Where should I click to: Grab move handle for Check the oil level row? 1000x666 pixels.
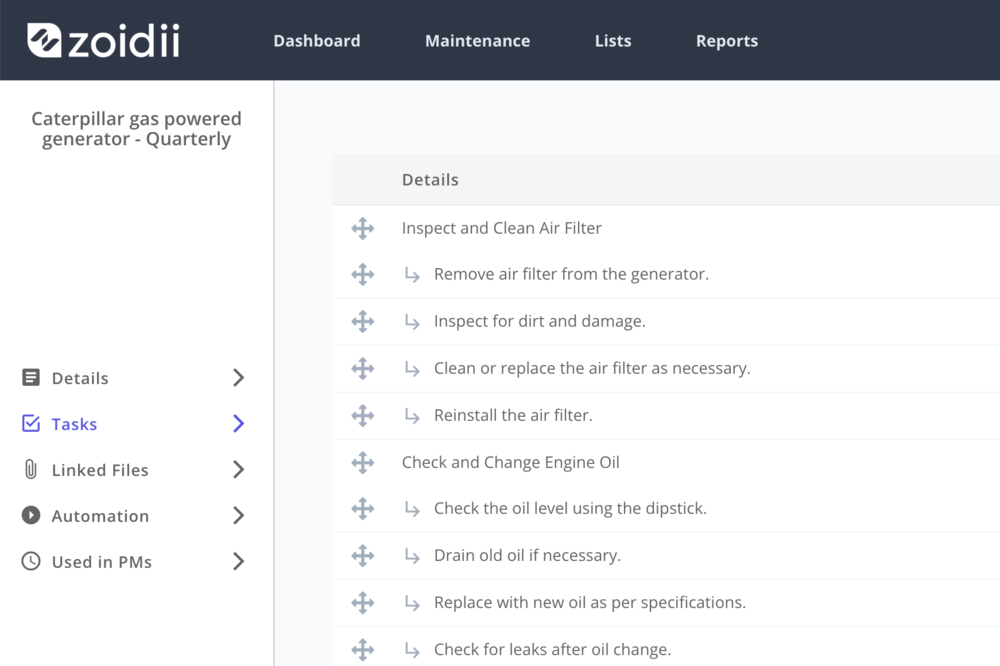tap(363, 509)
